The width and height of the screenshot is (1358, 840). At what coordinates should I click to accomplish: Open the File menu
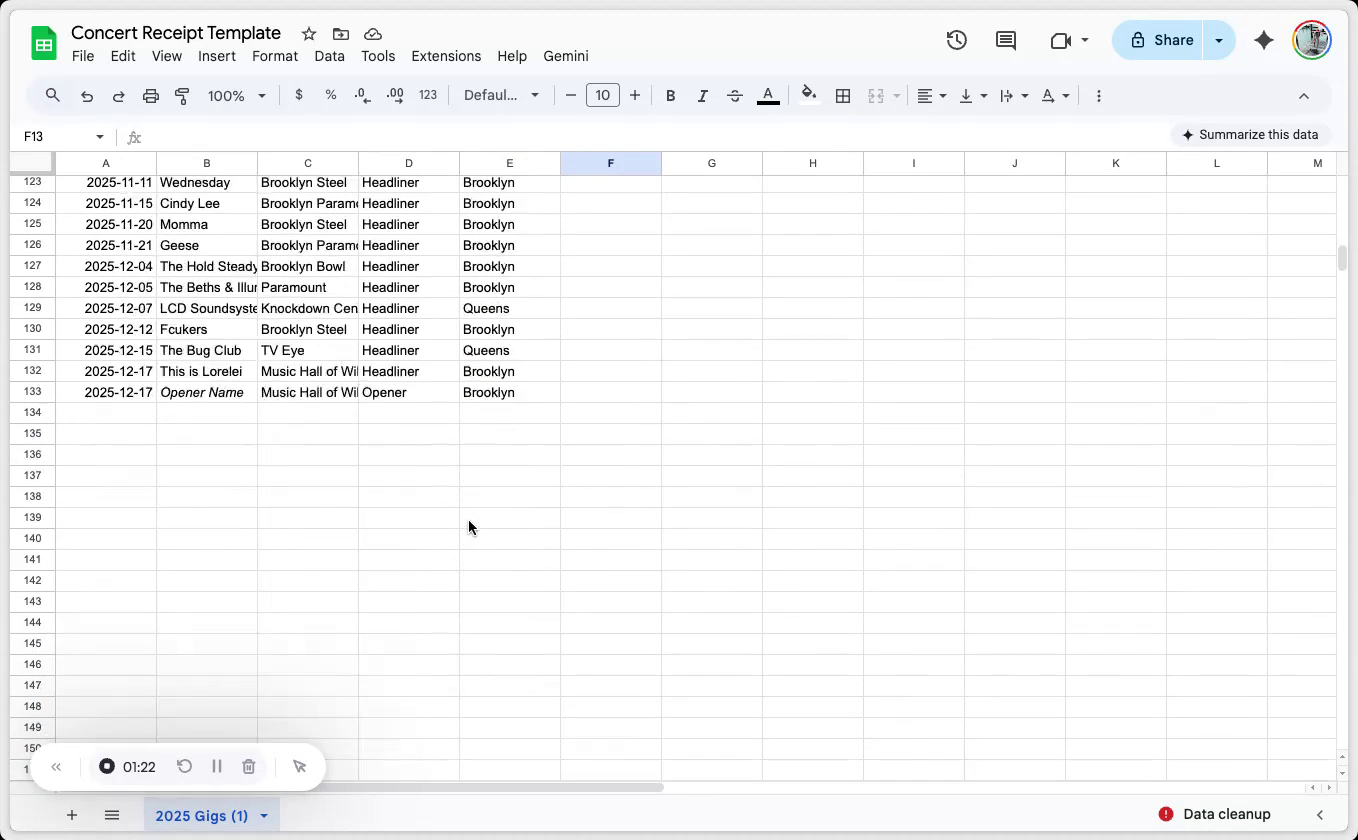tap(83, 56)
